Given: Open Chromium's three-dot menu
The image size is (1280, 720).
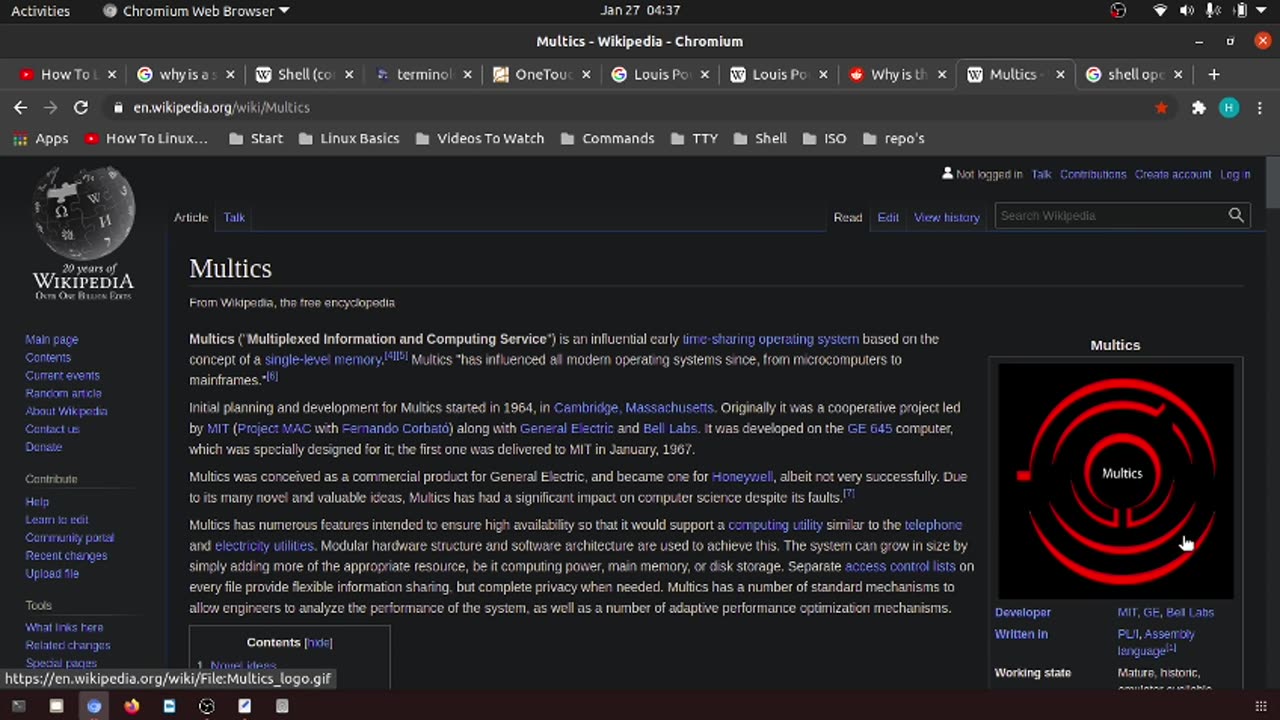Looking at the screenshot, I should pyautogui.click(x=1260, y=107).
